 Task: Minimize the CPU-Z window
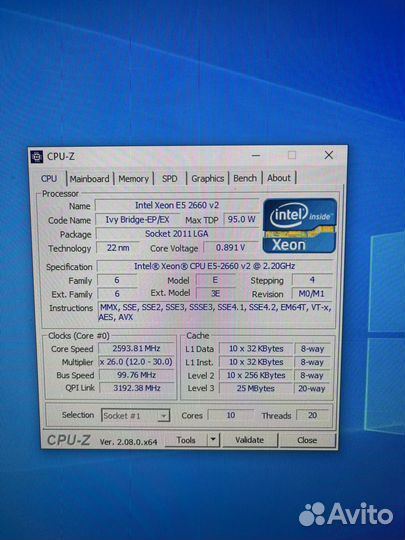pos(256,155)
